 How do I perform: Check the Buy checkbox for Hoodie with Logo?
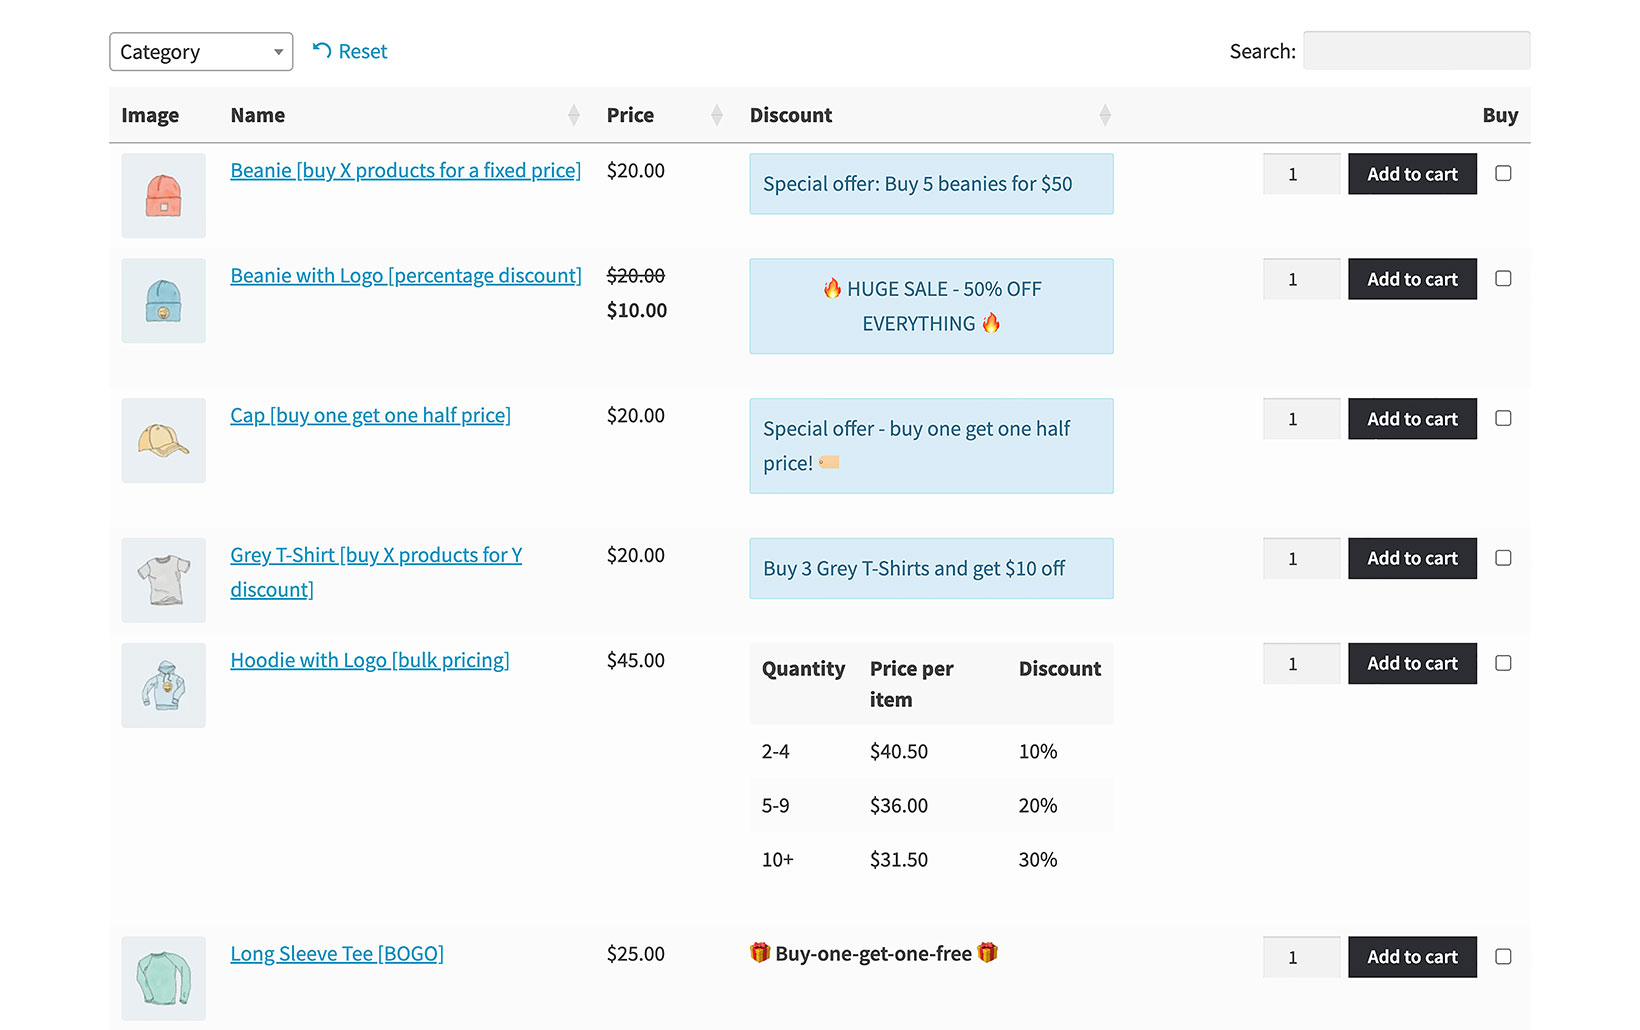pyautogui.click(x=1503, y=663)
